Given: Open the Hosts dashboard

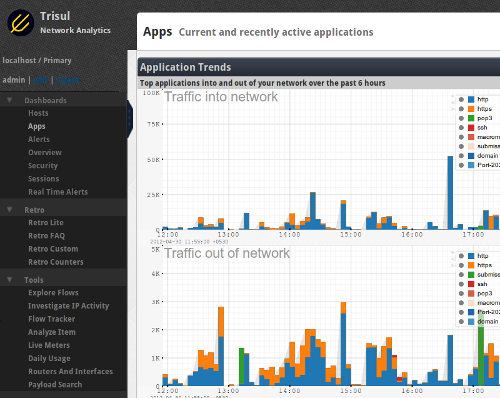Looking at the screenshot, I should coord(38,113).
